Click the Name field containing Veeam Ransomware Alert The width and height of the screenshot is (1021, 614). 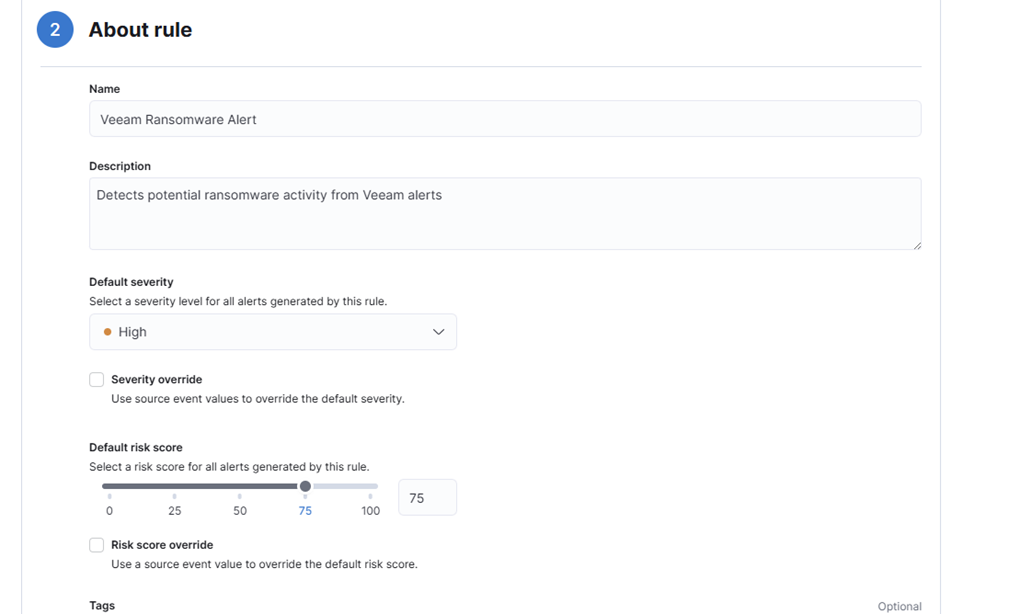(504, 119)
